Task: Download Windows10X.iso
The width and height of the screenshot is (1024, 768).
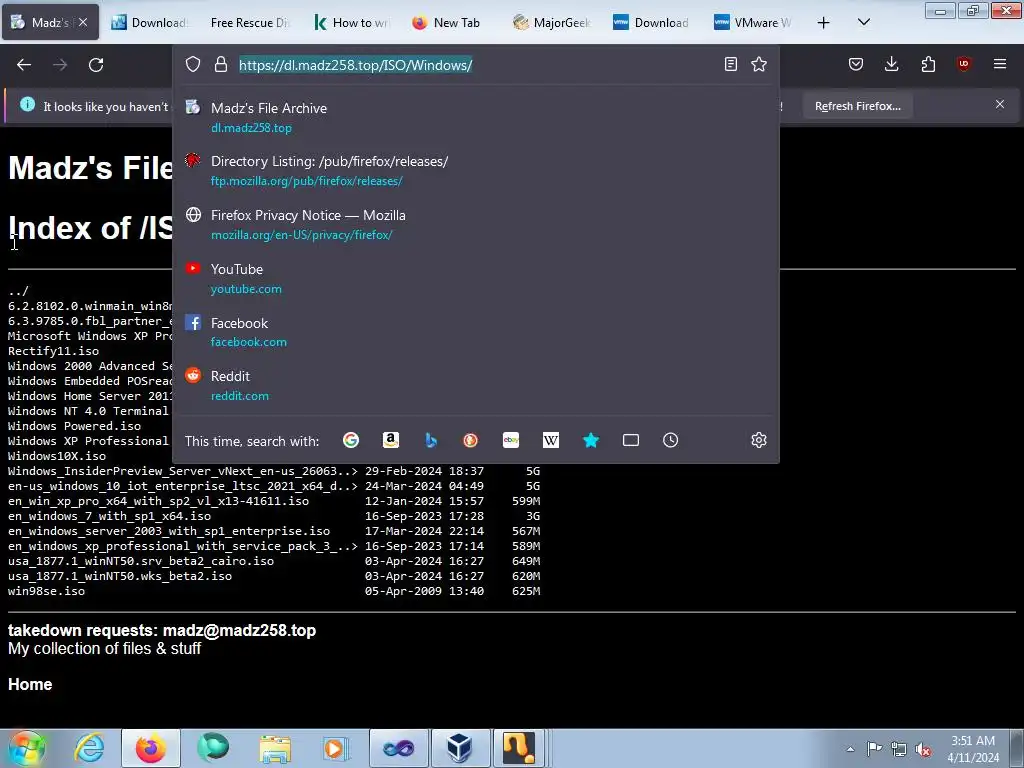Action: (x=57, y=456)
